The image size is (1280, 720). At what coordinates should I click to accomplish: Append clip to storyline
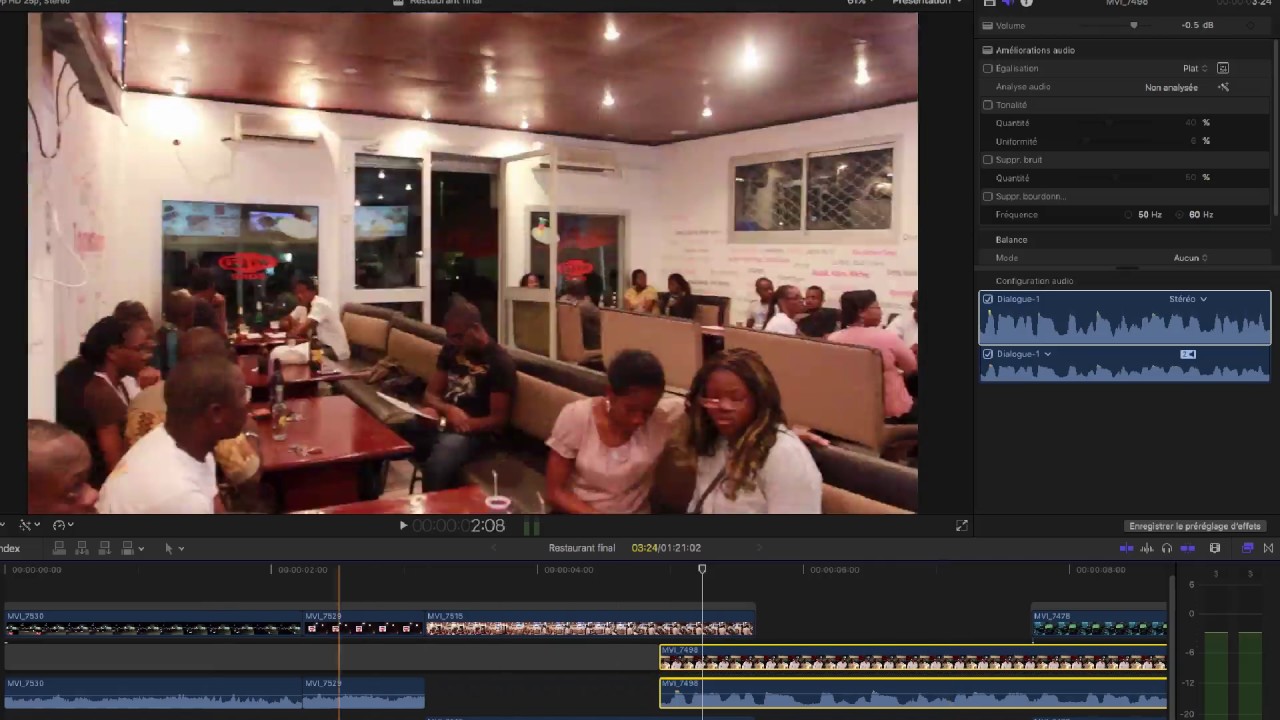tap(105, 548)
